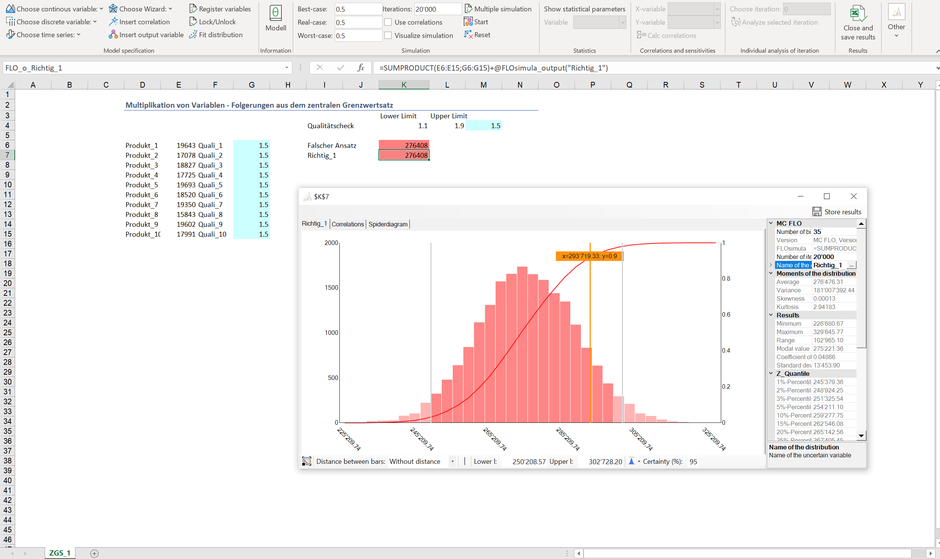The image size is (940, 559).
Task: Click the Calc correlations icon
Action: coord(641,35)
